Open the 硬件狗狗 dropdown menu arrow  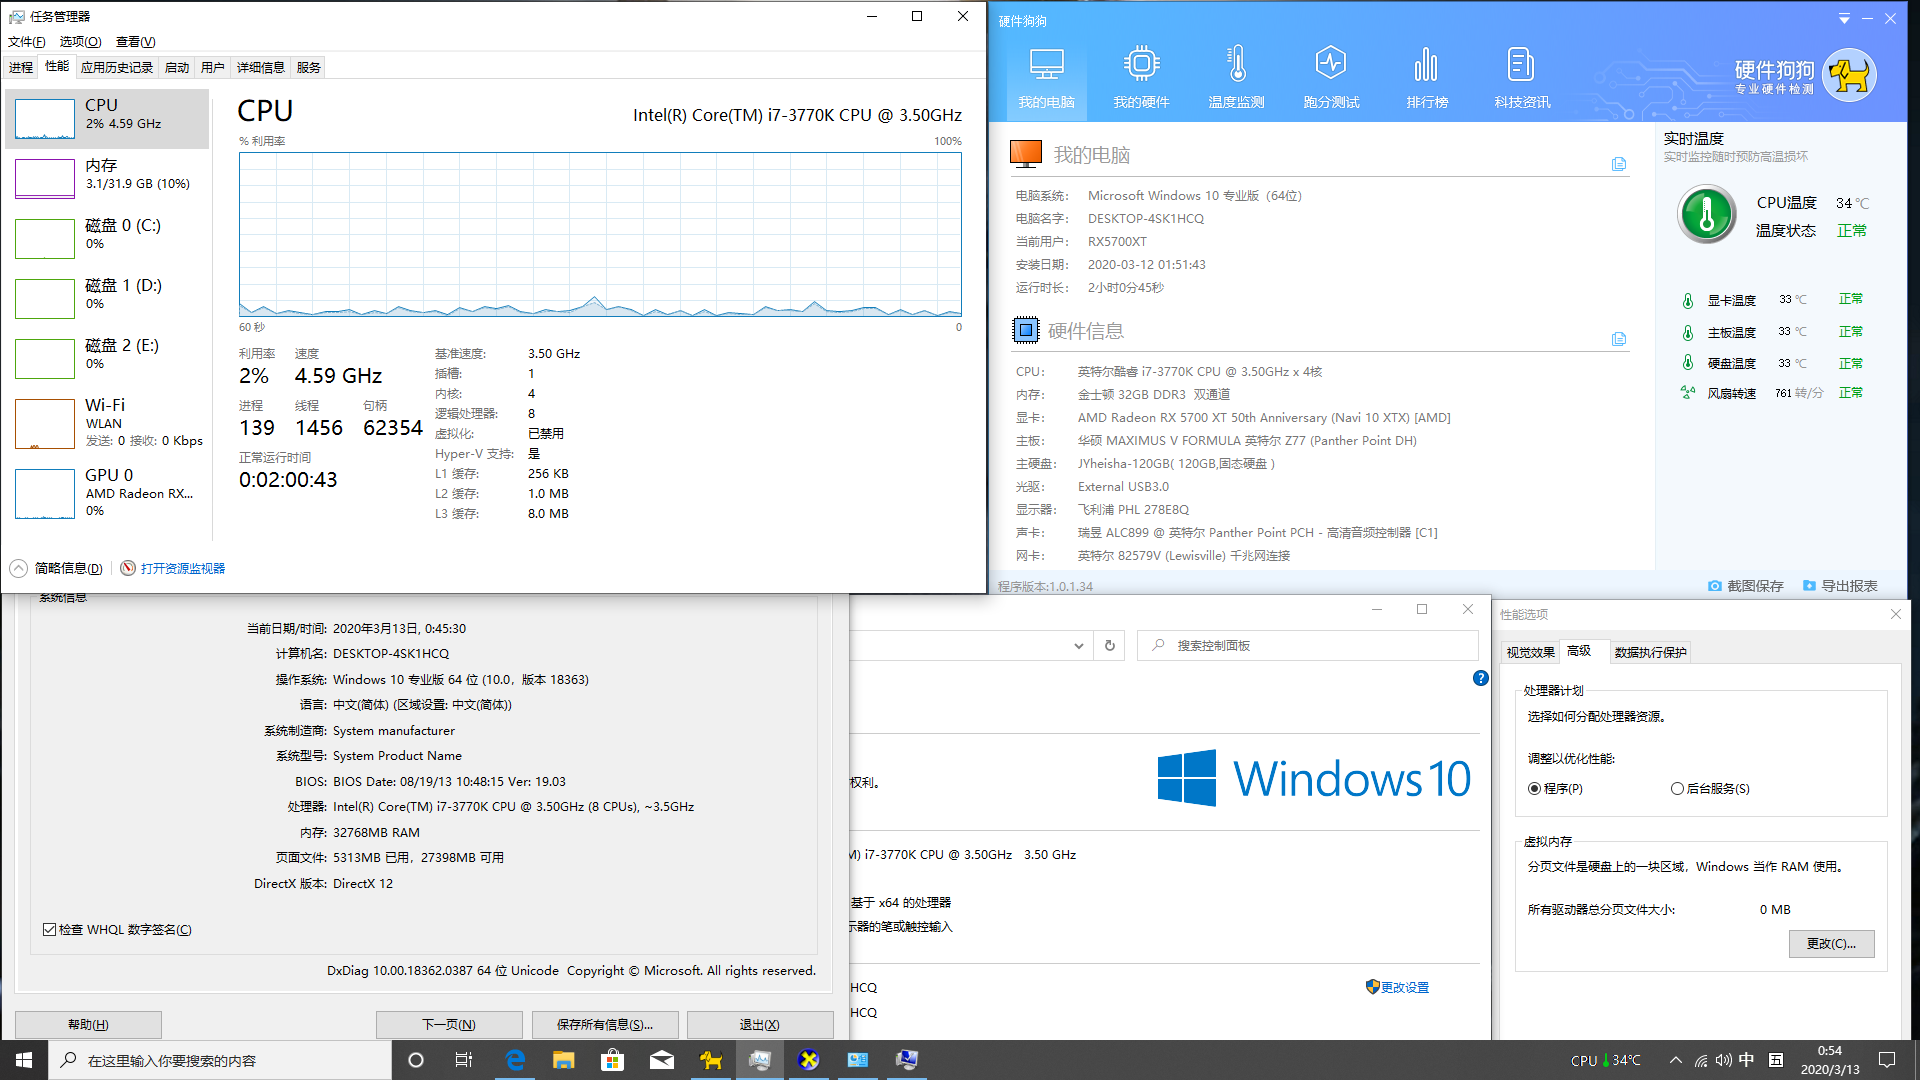pos(1844,19)
